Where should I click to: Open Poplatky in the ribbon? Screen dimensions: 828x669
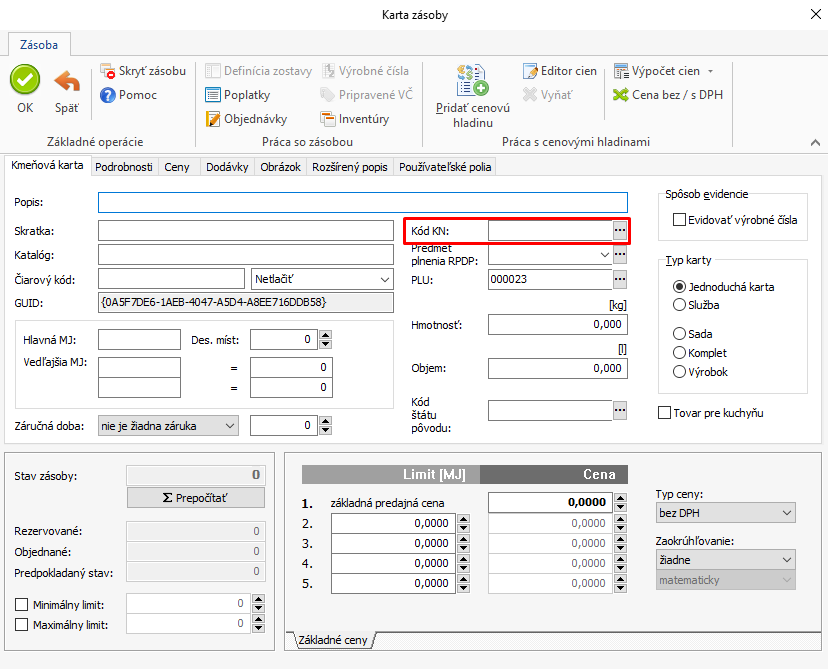238,95
